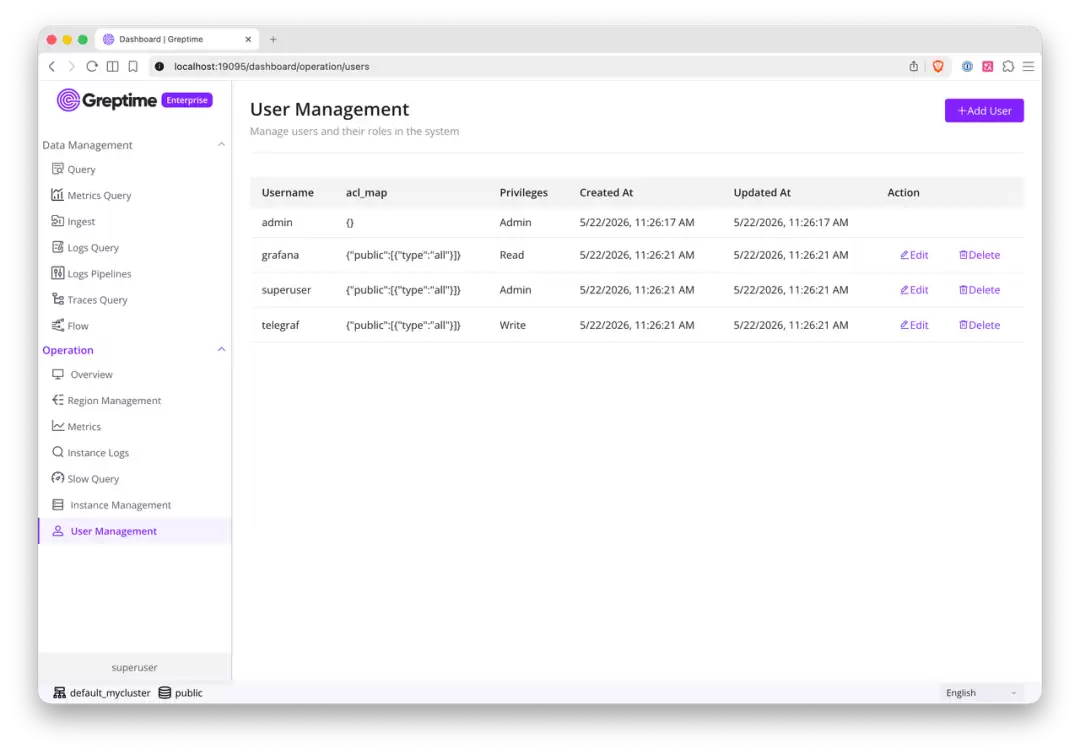Click the Logs Query icon
Screen dimensions: 1080x754
point(58,247)
